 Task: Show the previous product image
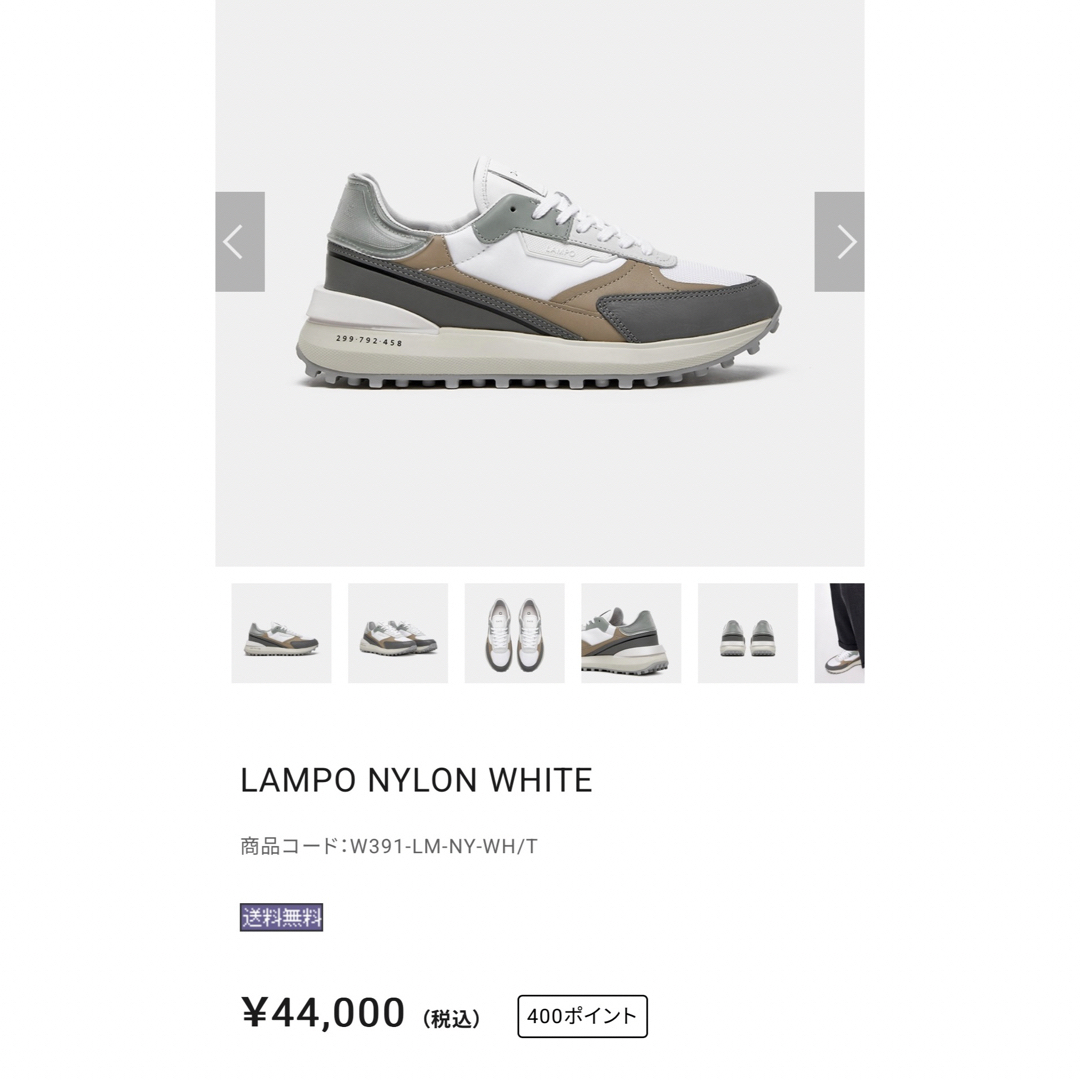(x=240, y=242)
